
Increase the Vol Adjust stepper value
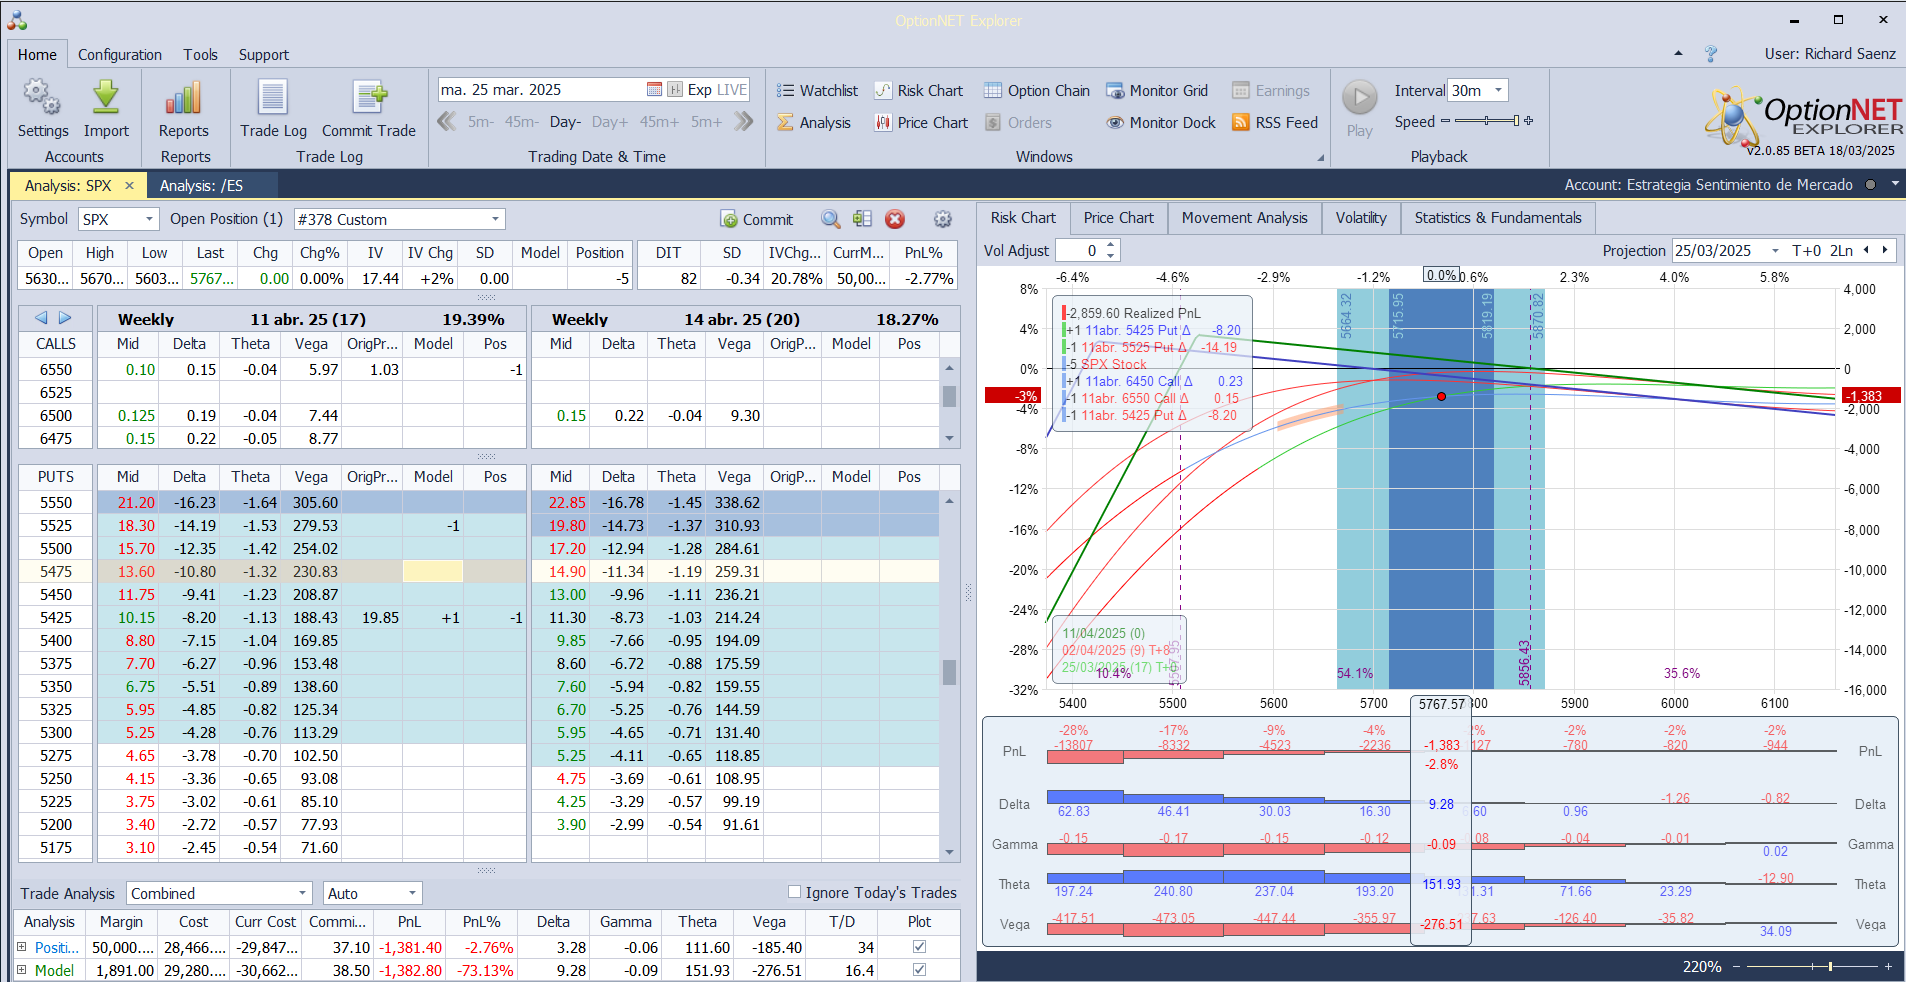[1110, 245]
